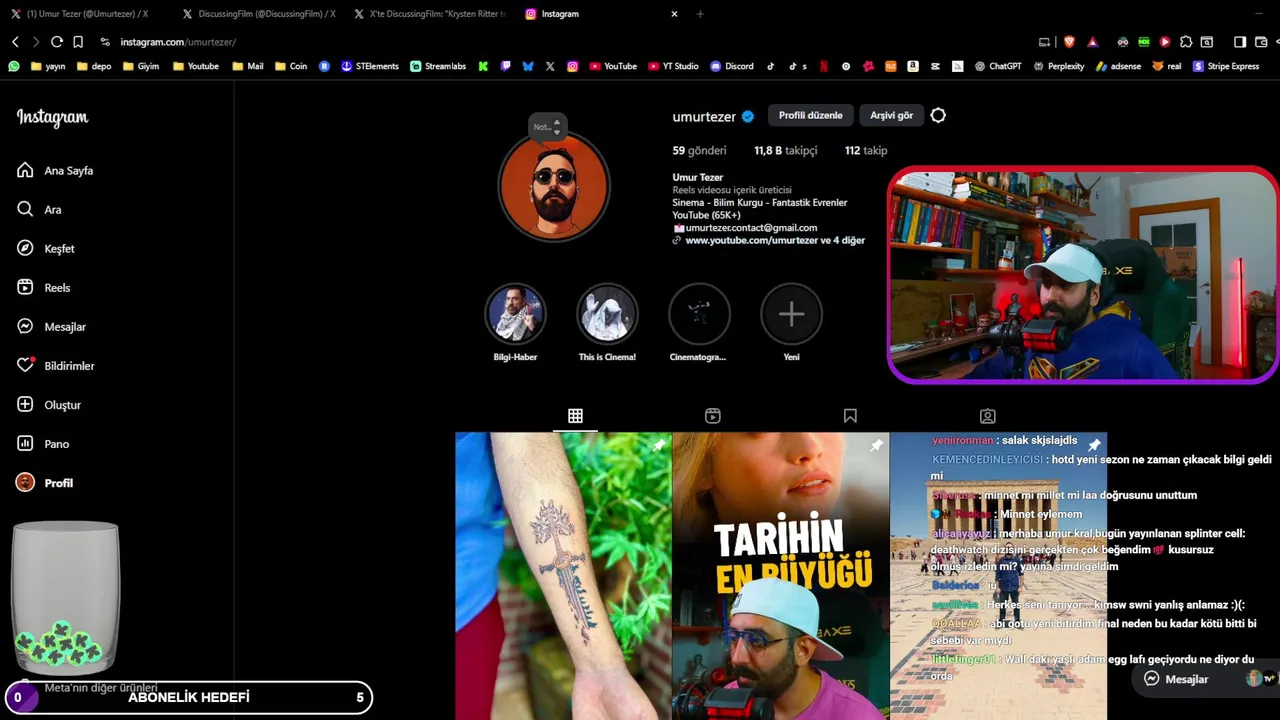Open Instagram bookmark icon in bookmarks bar

(x=573, y=66)
